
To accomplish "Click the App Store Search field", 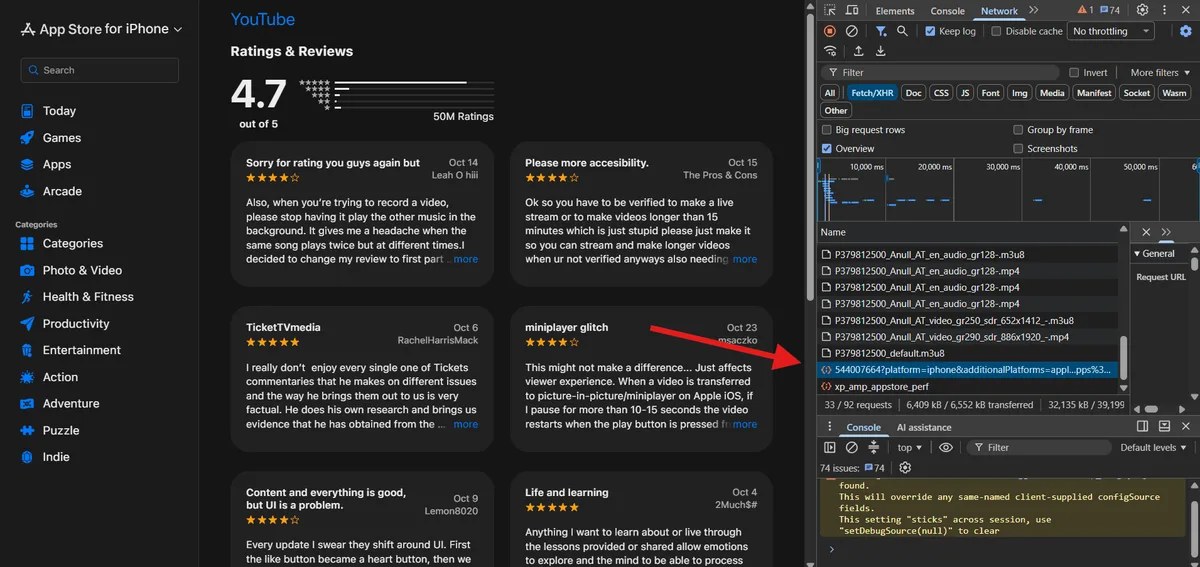I will [99, 70].
